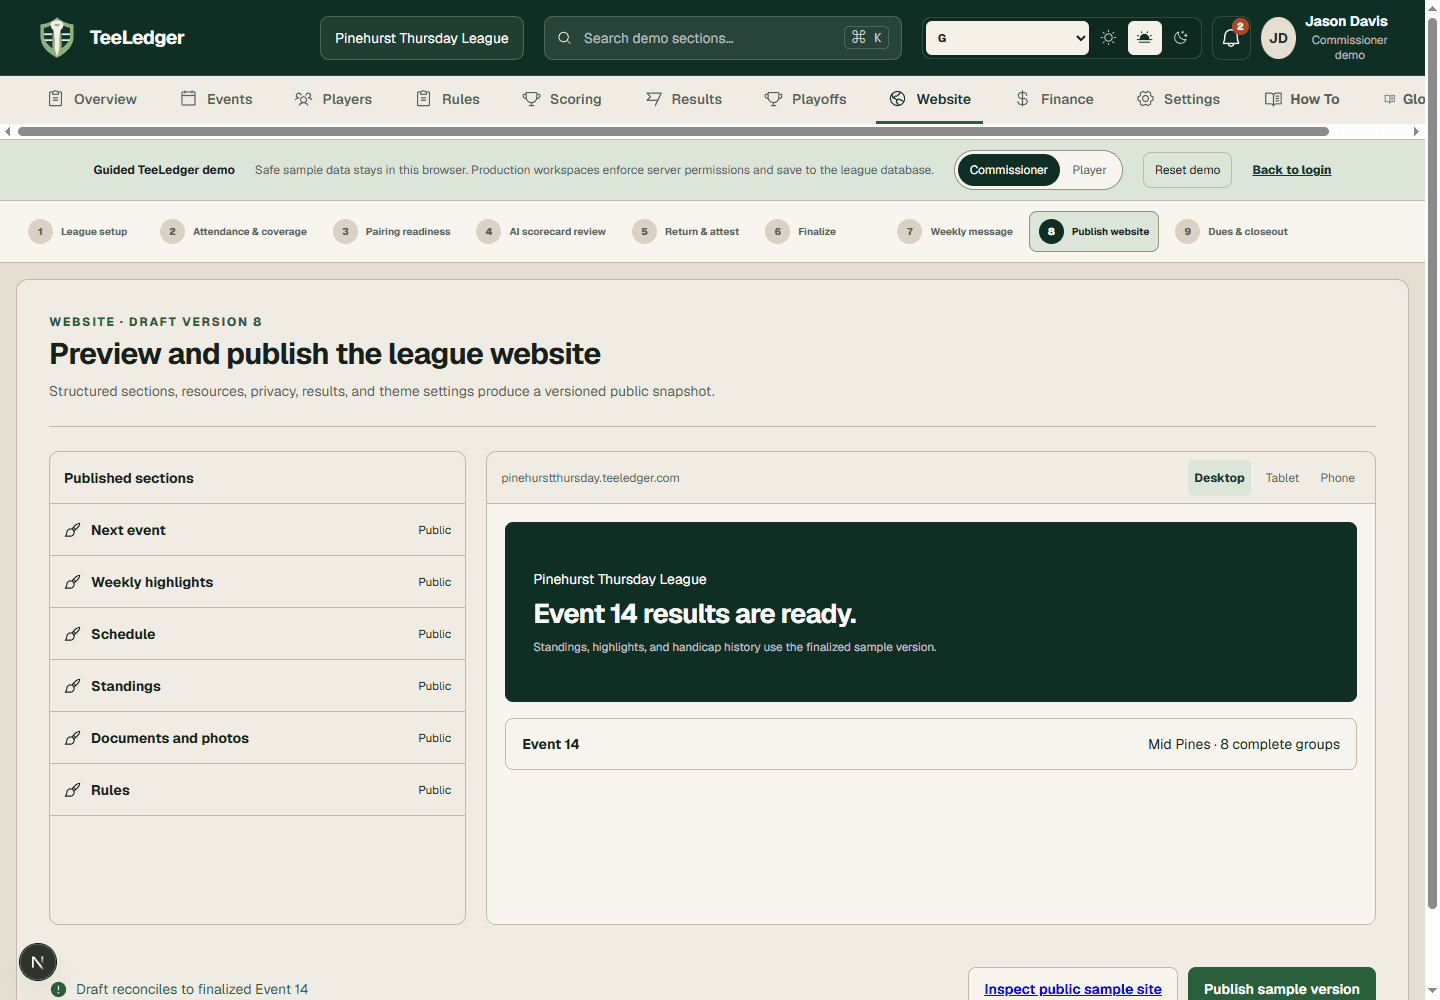This screenshot has height=1000, width=1440.
Task: Click the search demo sections field
Action: click(x=722, y=38)
